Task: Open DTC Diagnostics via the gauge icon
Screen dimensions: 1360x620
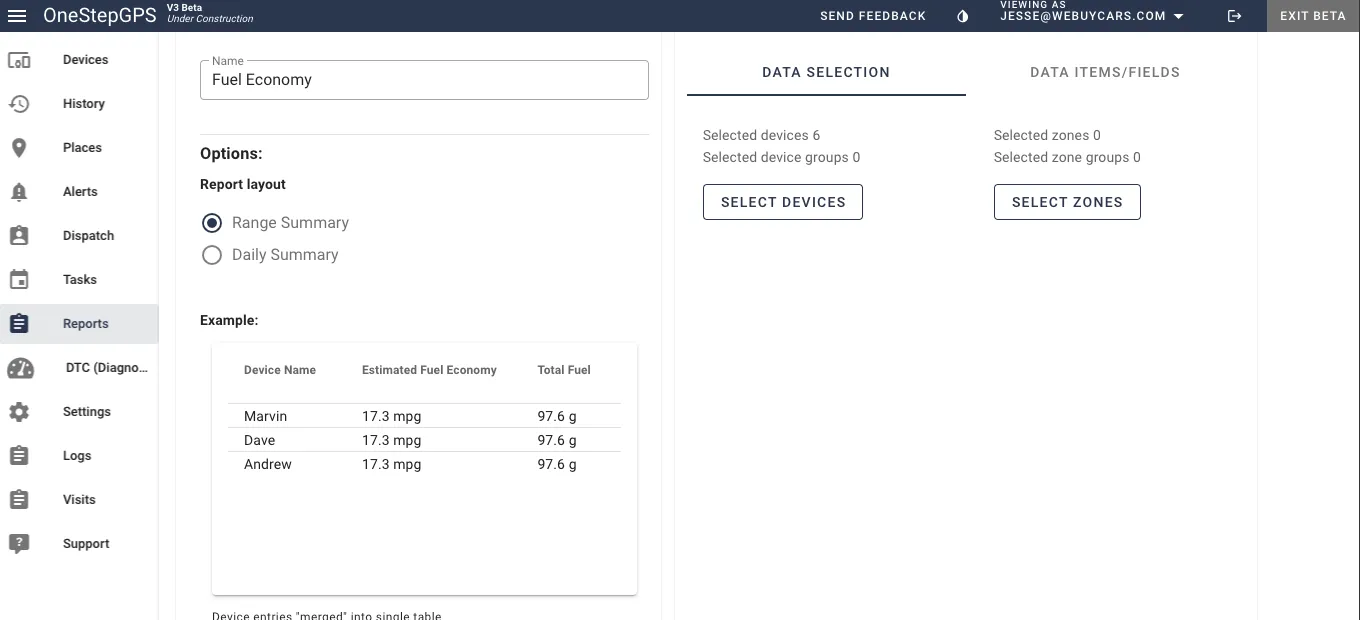Action: point(20,368)
